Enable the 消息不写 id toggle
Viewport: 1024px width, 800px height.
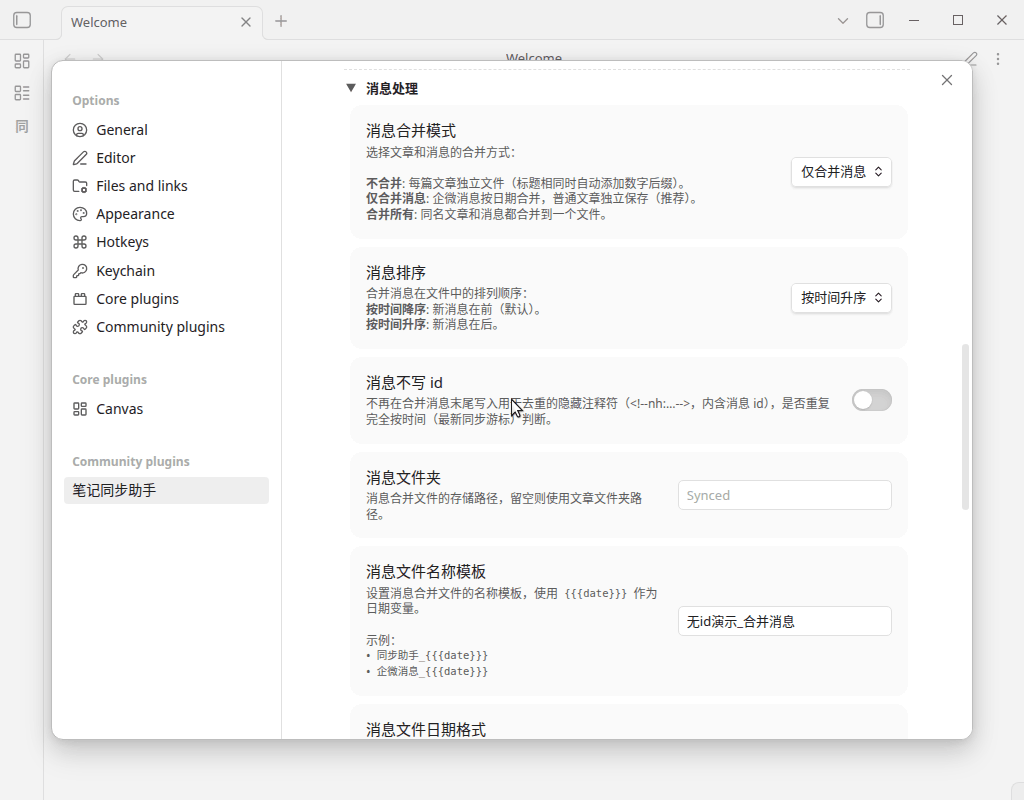[x=872, y=400]
